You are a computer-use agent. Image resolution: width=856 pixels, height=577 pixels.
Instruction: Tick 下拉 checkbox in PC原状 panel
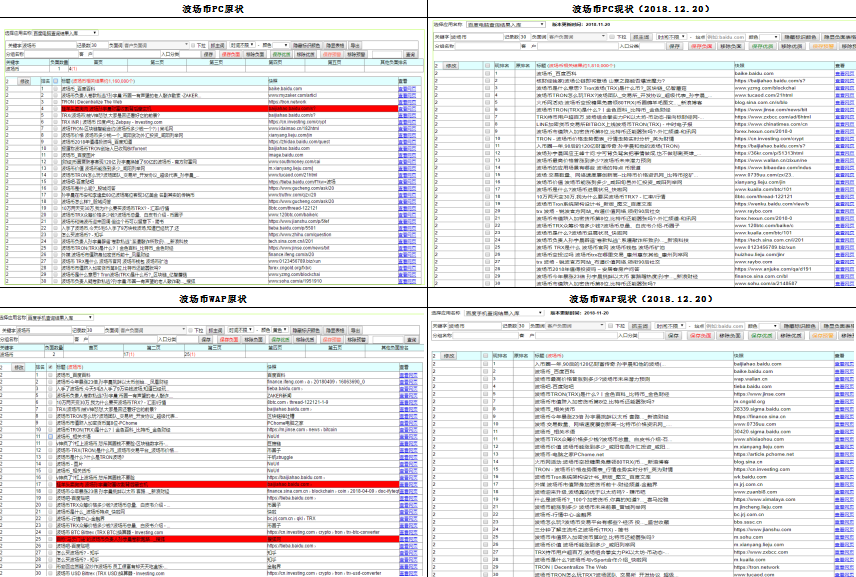tap(193, 45)
